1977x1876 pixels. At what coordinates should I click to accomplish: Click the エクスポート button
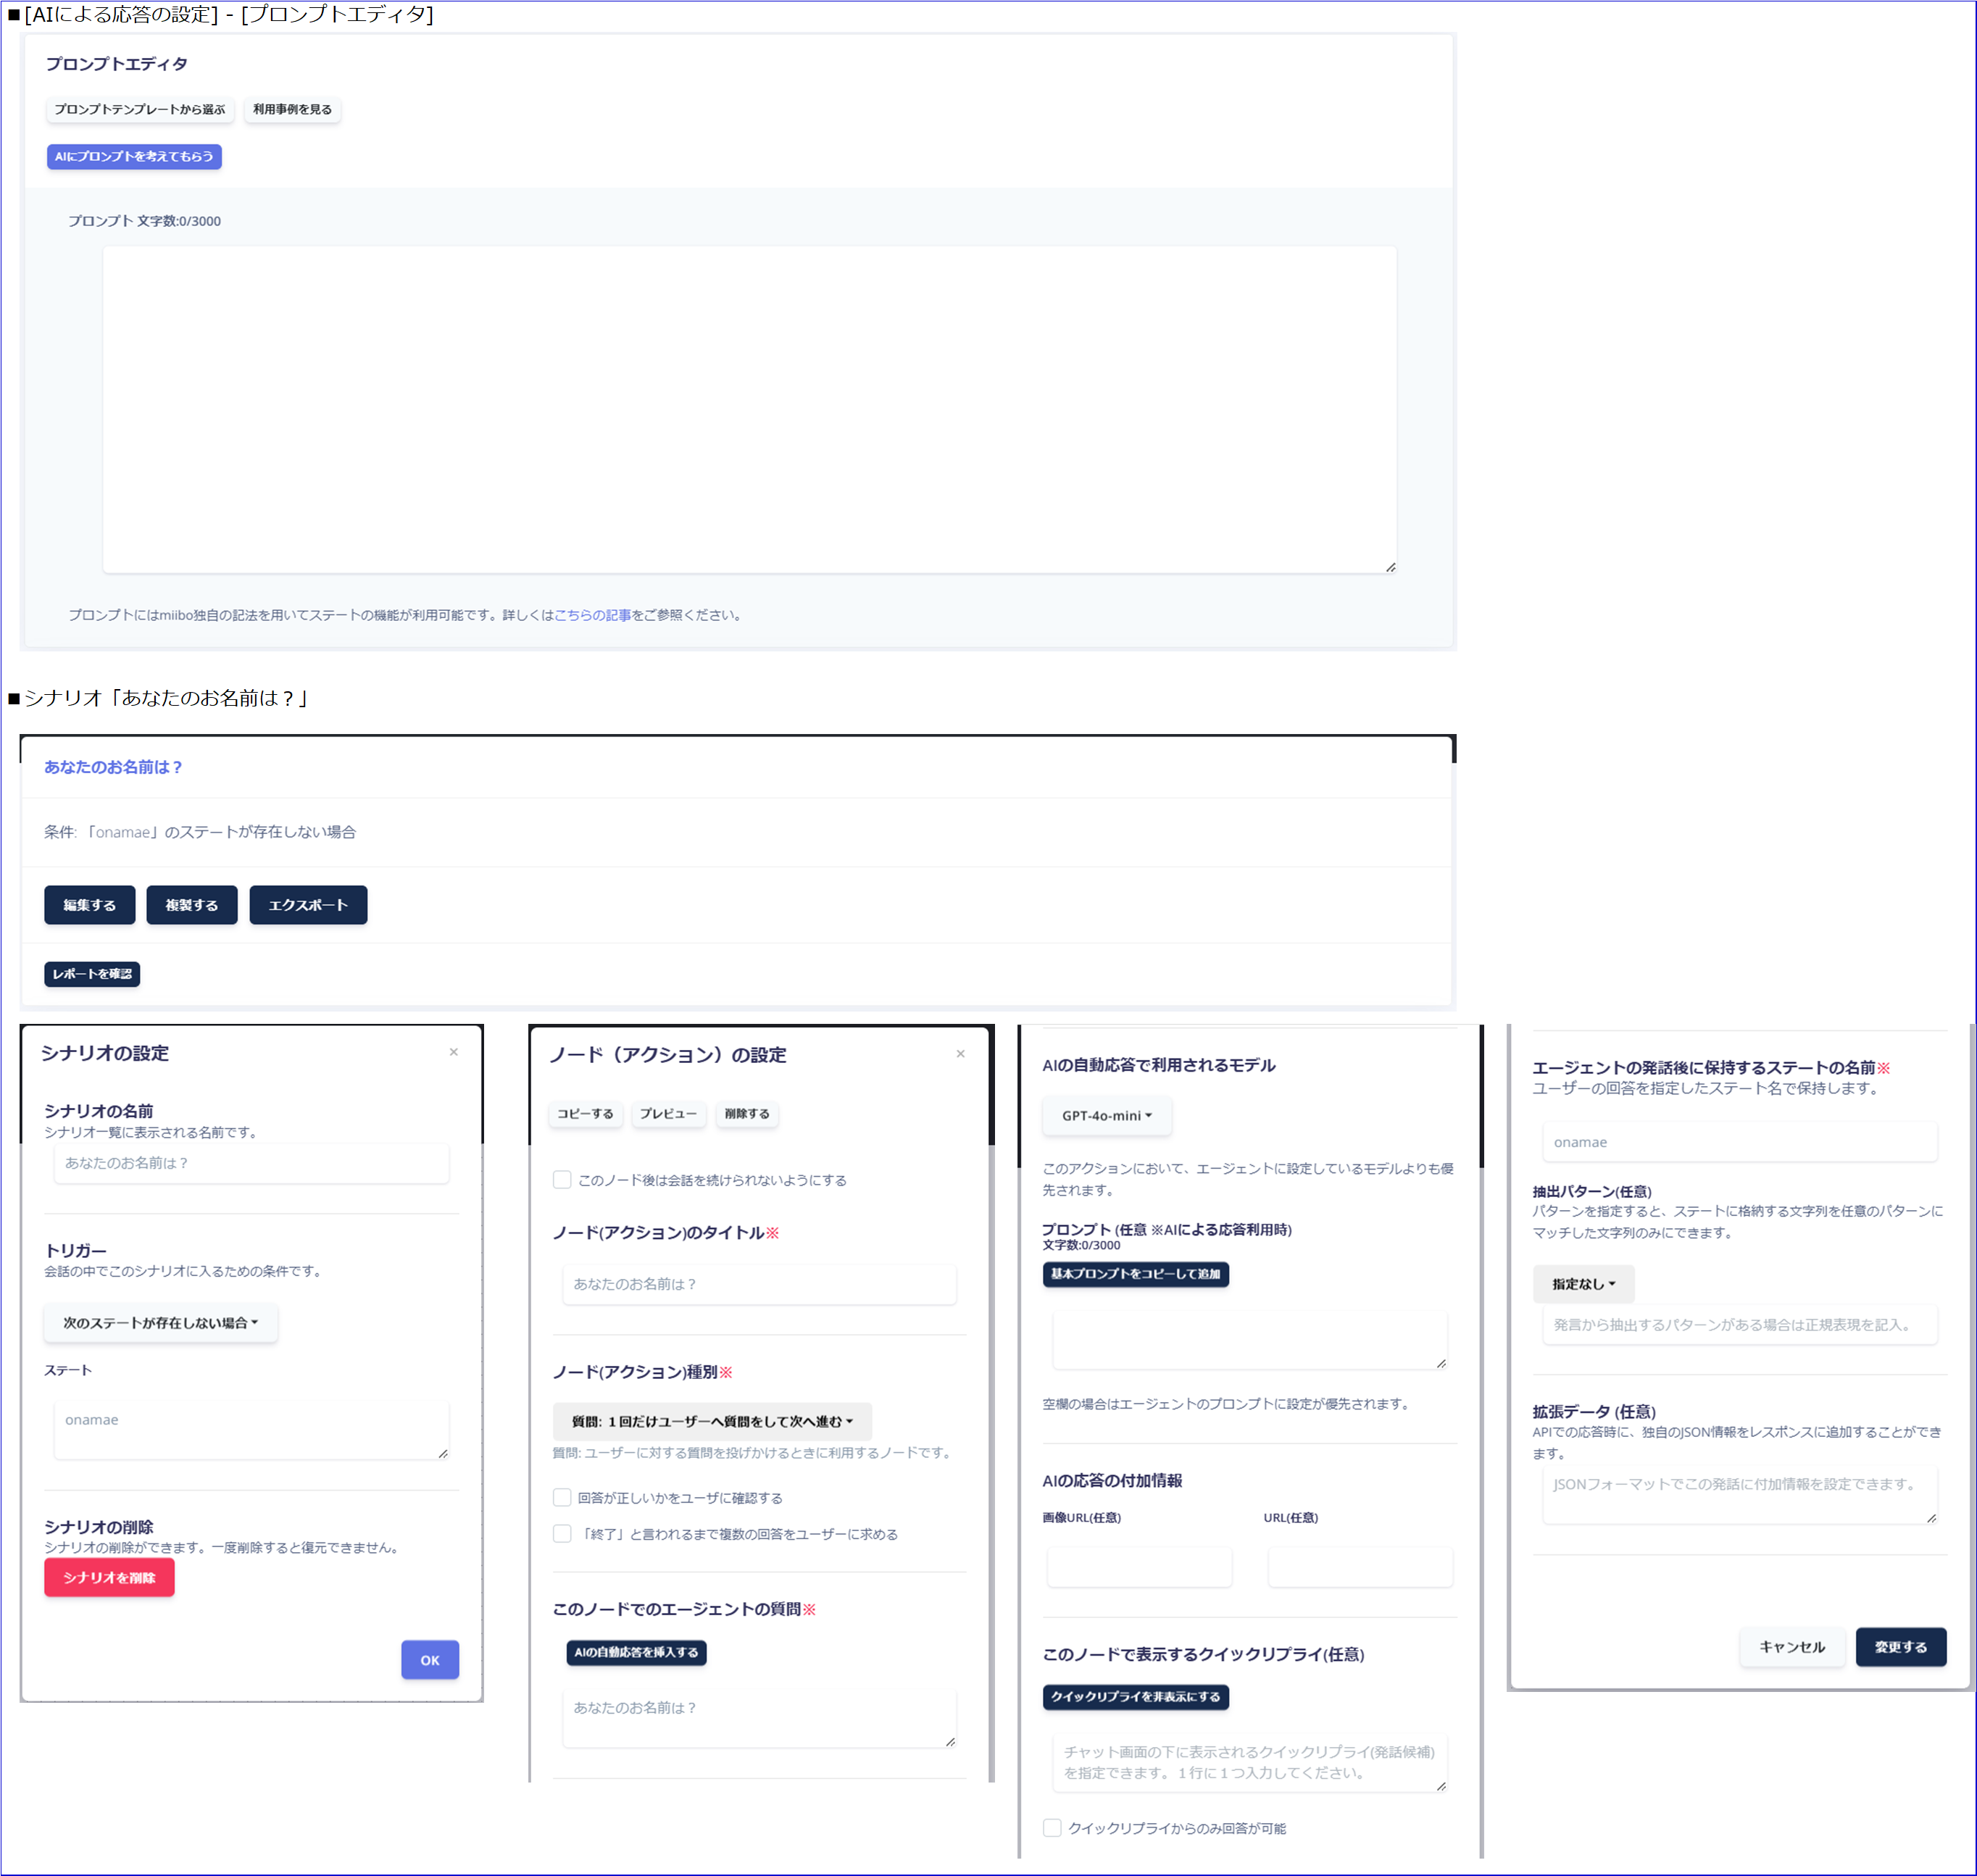point(308,905)
